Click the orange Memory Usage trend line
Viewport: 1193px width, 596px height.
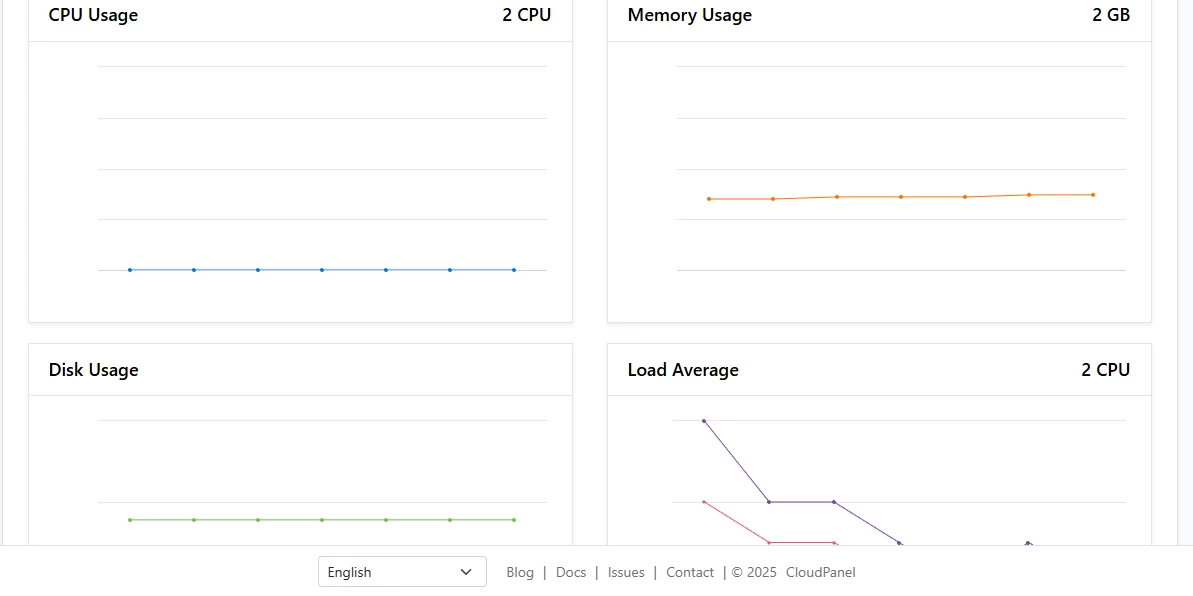pos(900,196)
